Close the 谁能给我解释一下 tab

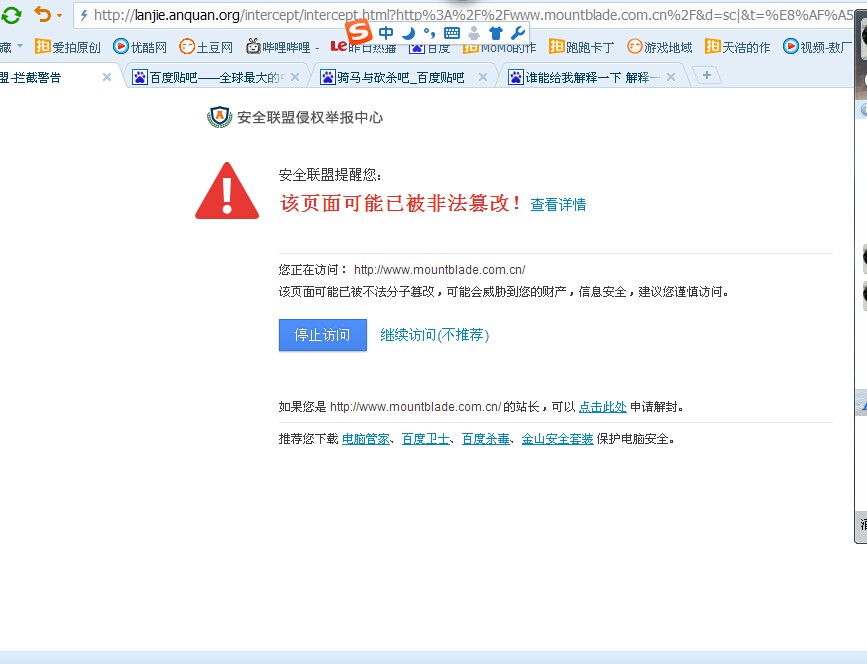coord(671,77)
